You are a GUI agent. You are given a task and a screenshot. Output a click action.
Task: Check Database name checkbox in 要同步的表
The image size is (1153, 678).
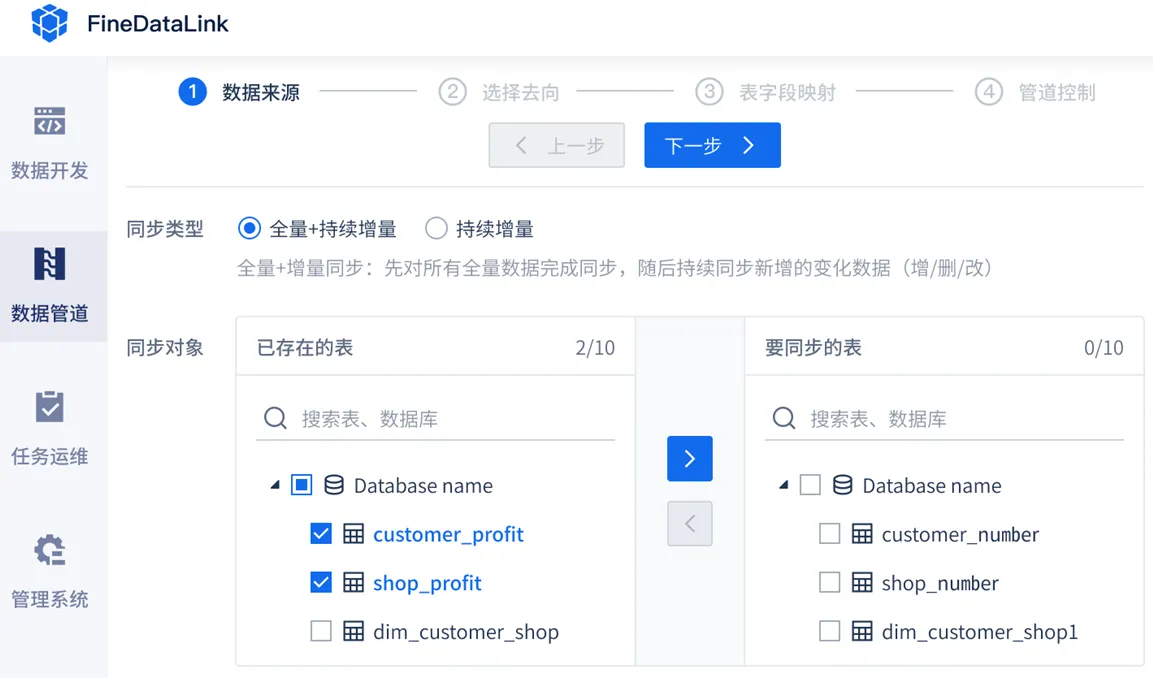click(x=810, y=485)
